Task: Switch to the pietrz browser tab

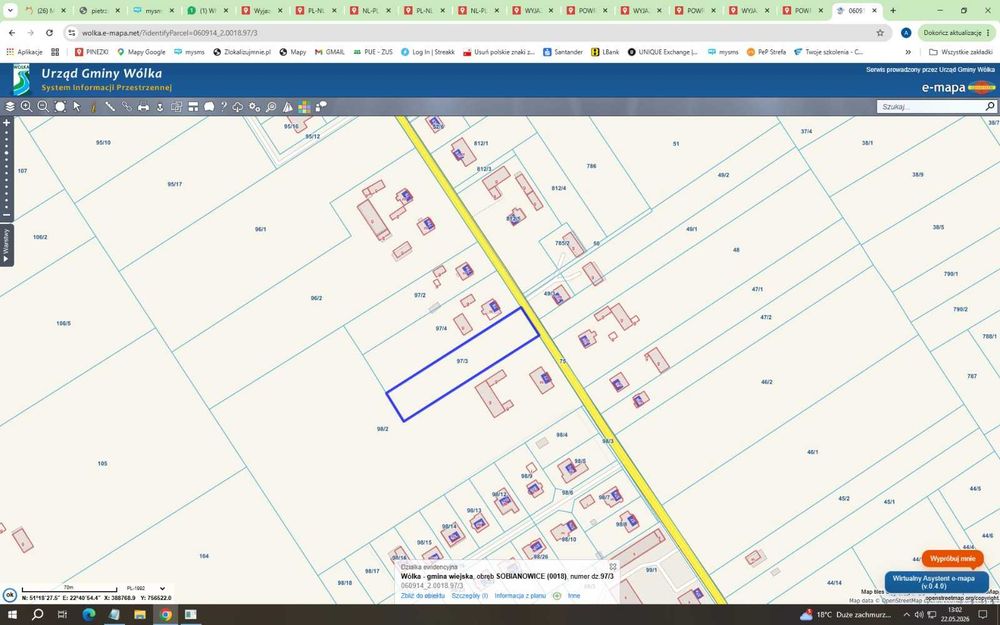Action: (x=98, y=10)
